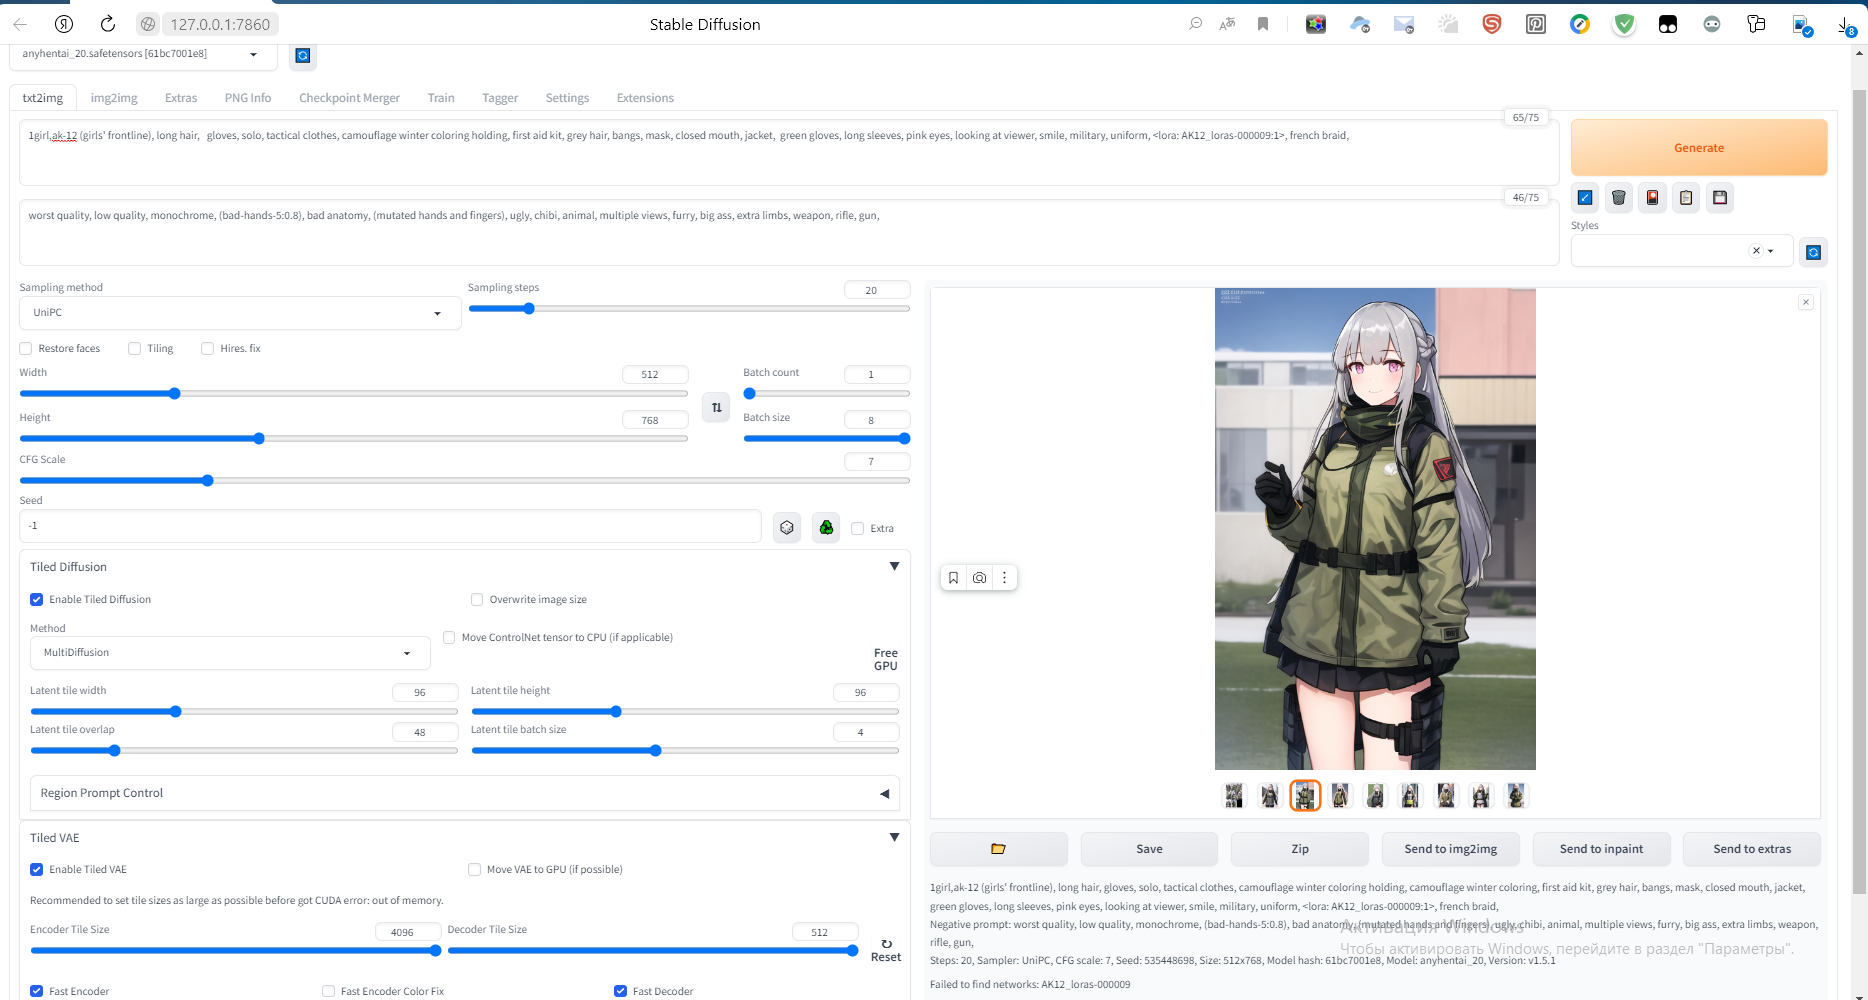1868x1000 pixels.
Task: Clear the prompt with the trash icon
Action: [x=1619, y=198]
